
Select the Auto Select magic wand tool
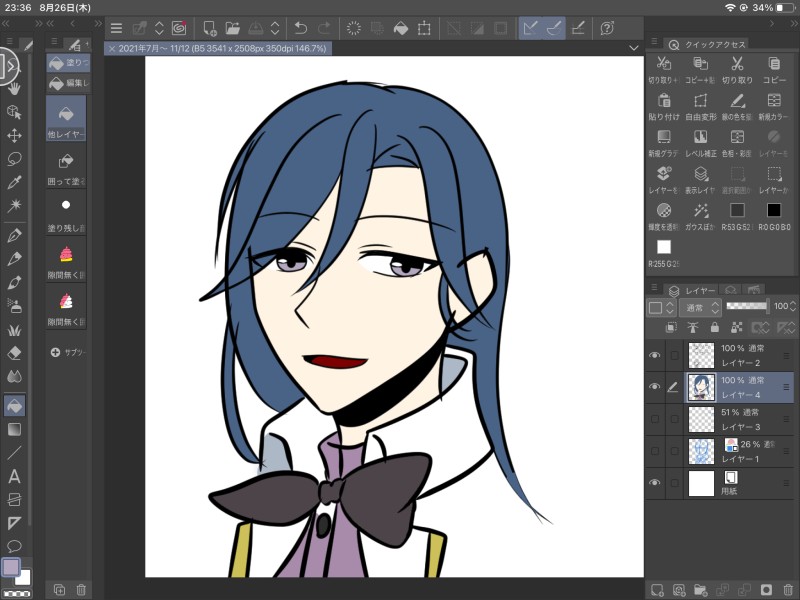[x=14, y=206]
